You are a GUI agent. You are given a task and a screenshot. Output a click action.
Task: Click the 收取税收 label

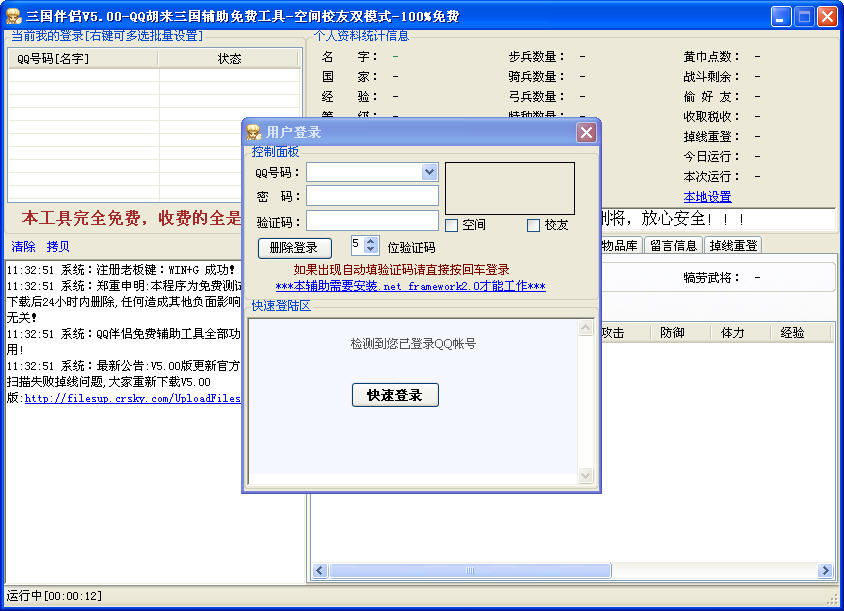click(x=711, y=116)
